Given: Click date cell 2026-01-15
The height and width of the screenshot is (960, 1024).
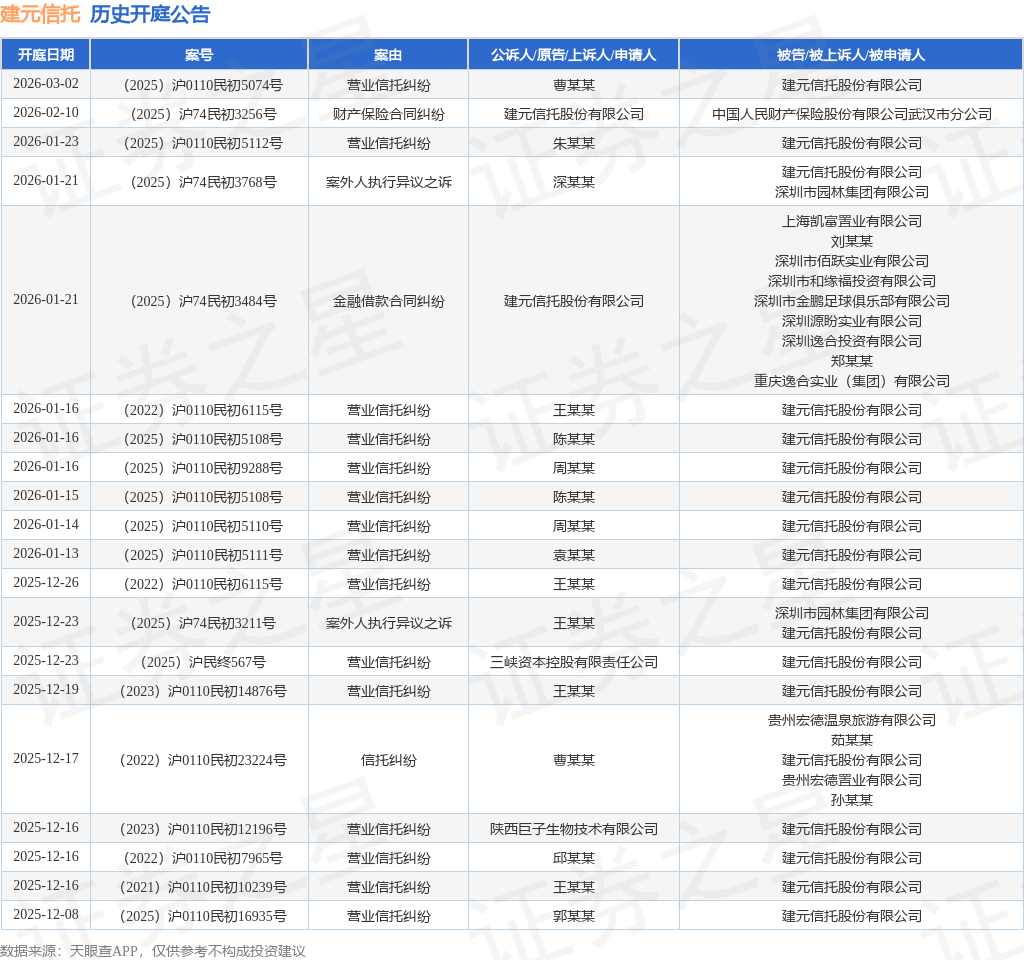Looking at the screenshot, I should coord(46,496).
